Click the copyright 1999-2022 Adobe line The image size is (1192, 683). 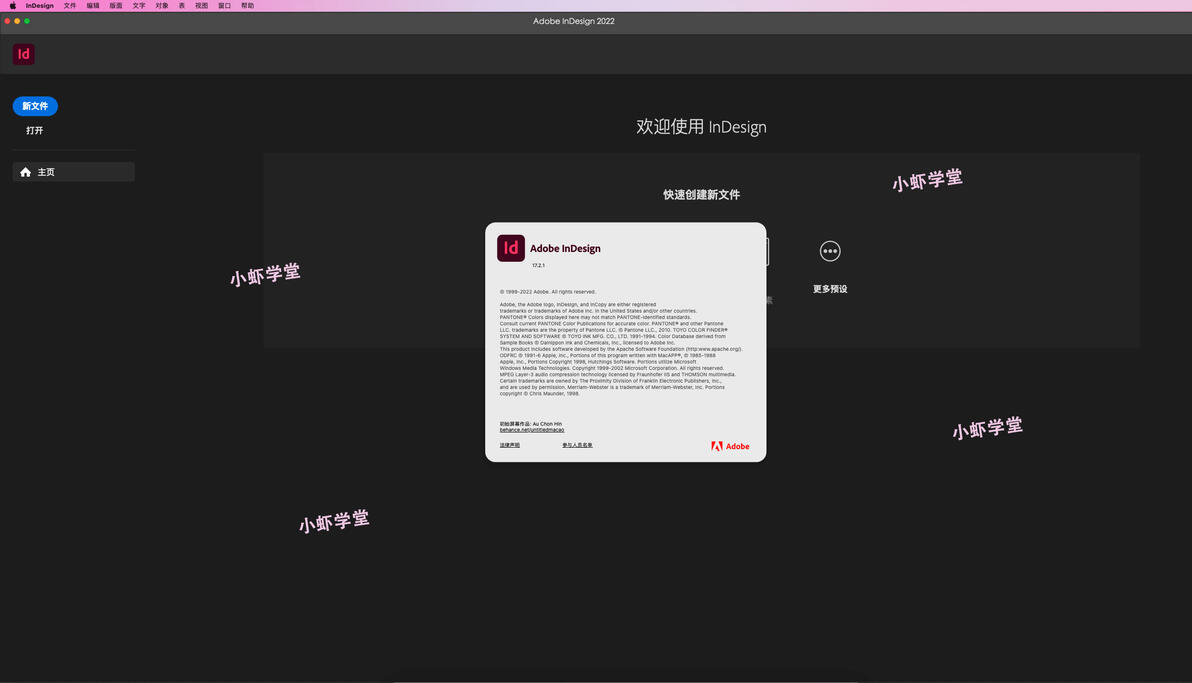coord(547,292)
